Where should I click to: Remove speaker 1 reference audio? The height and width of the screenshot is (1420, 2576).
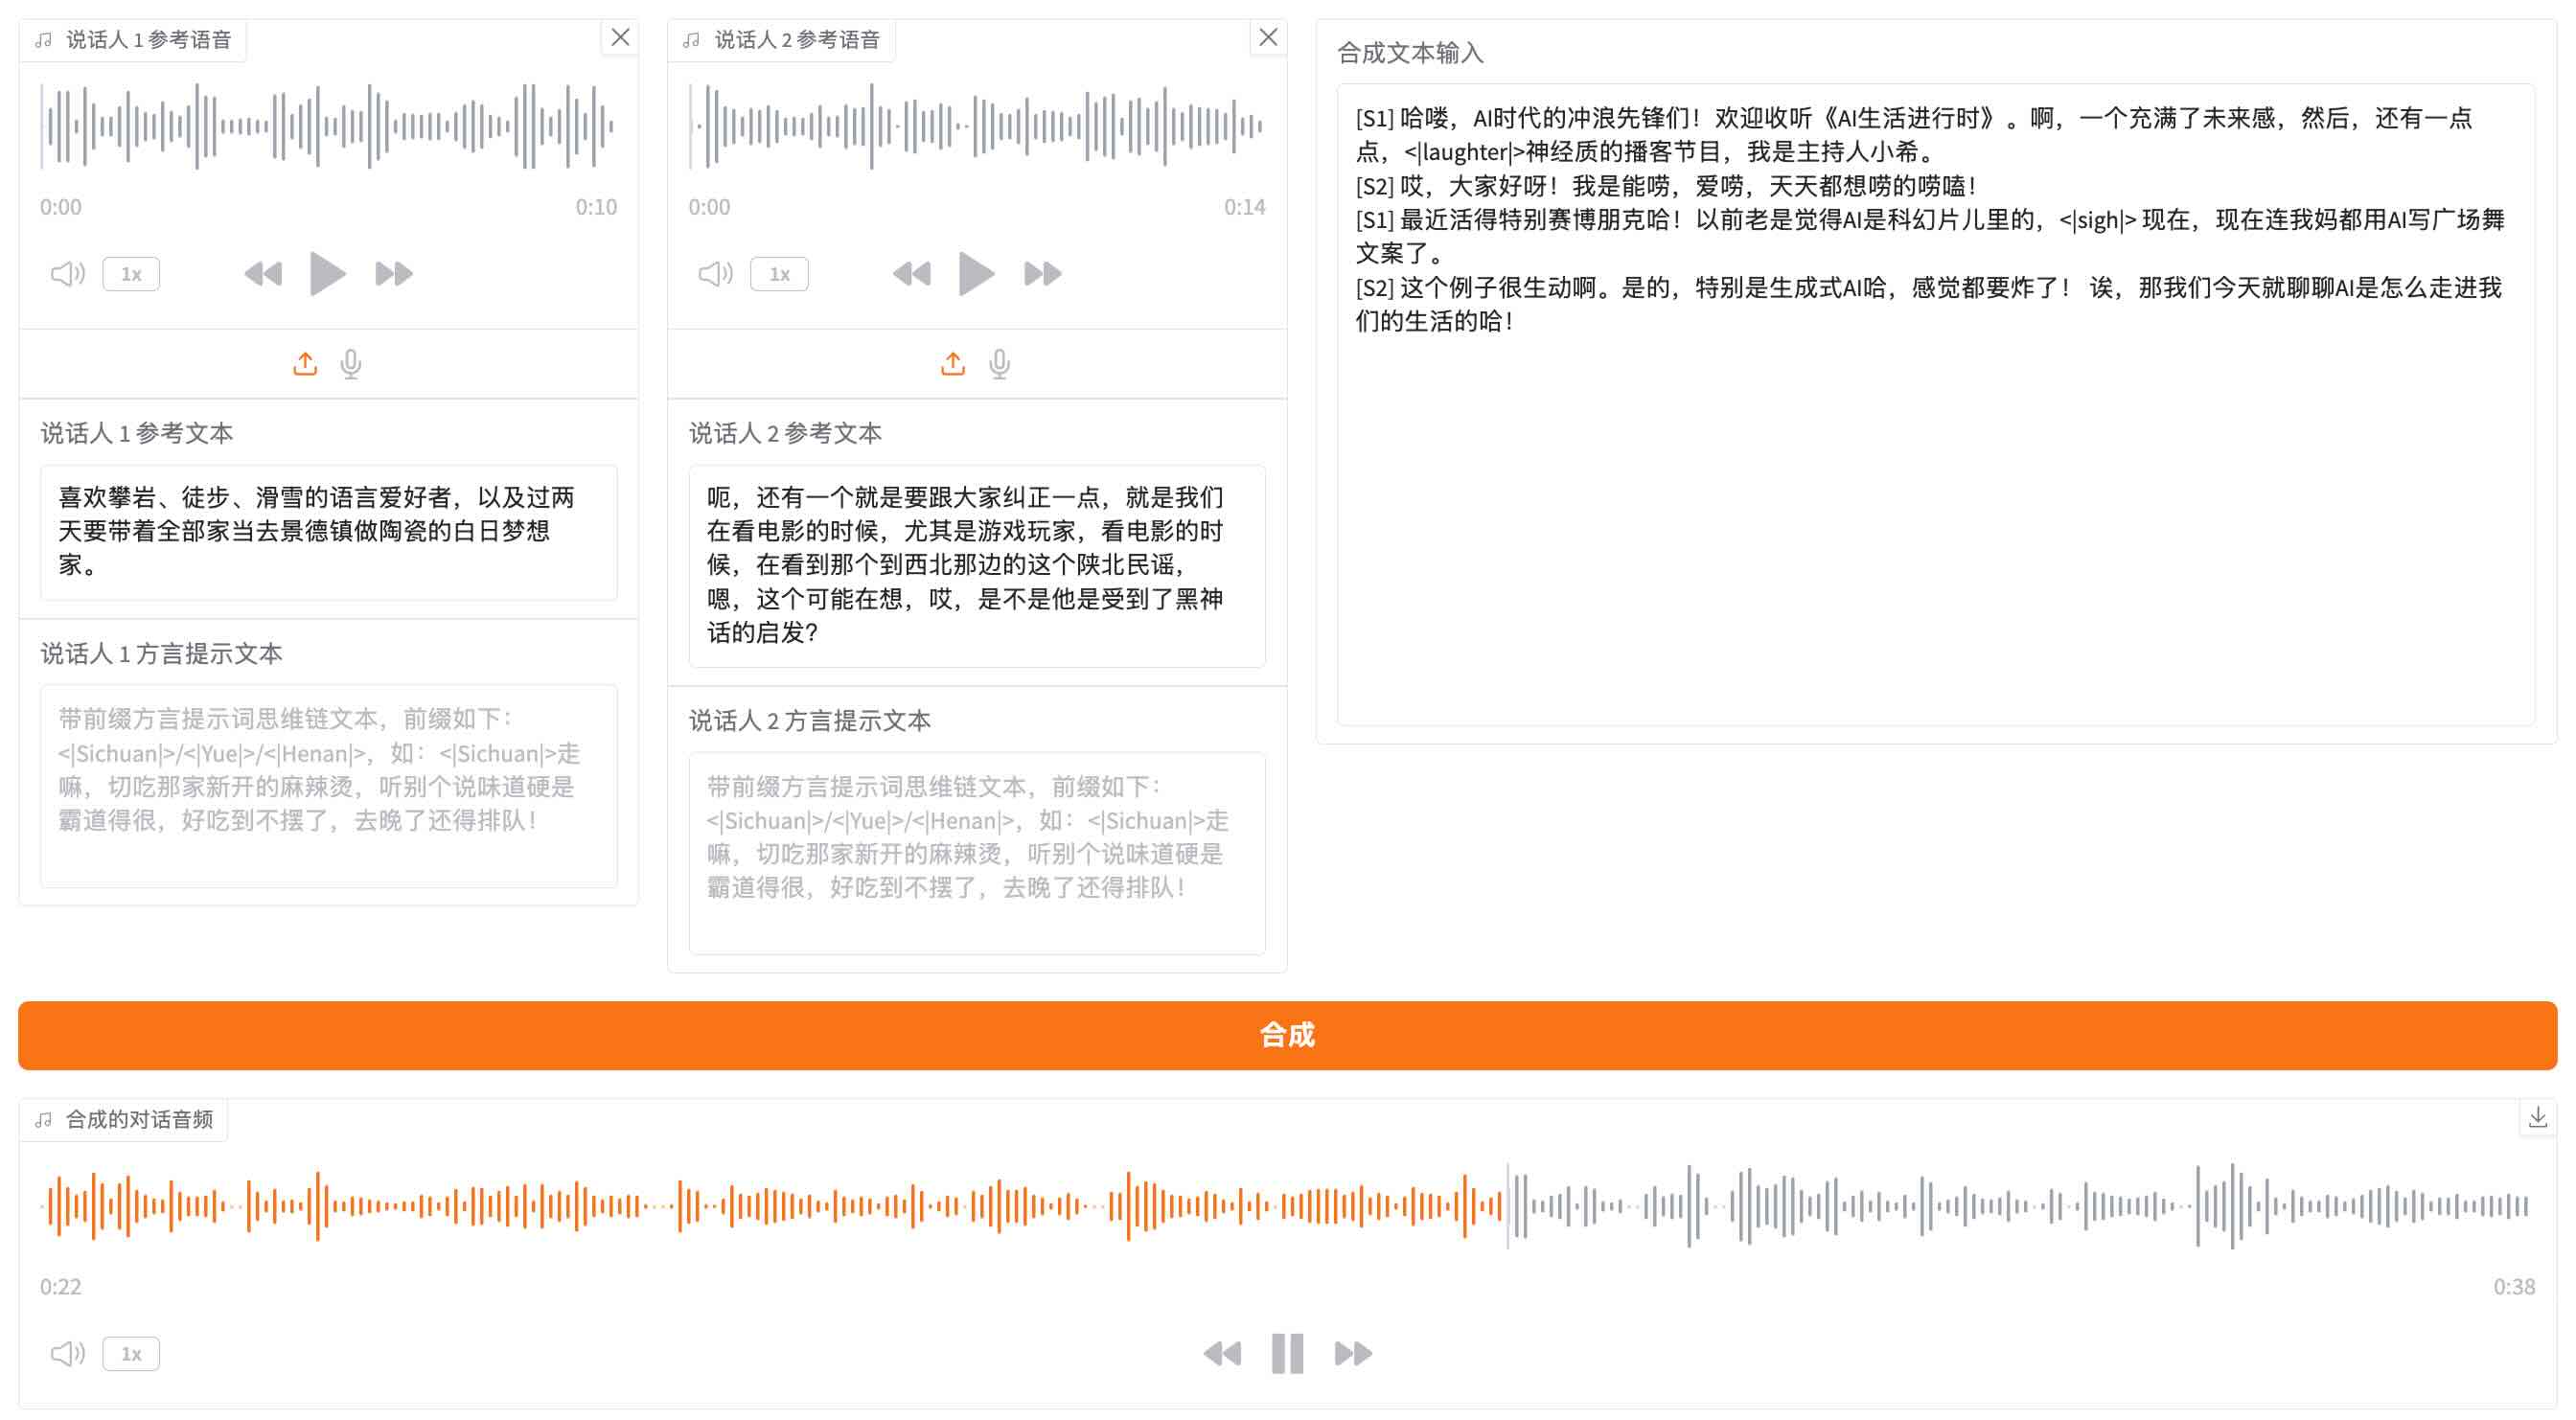tap(620, 37)
